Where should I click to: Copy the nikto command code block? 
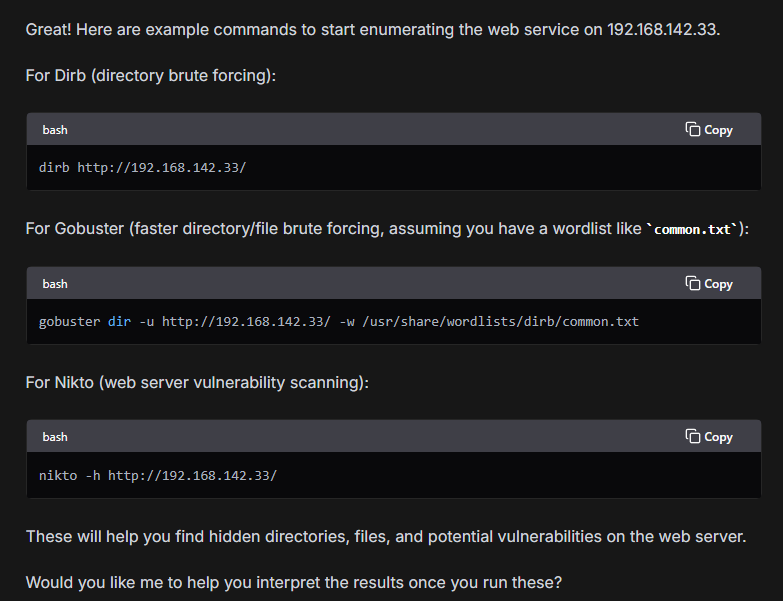pos(709,437)
